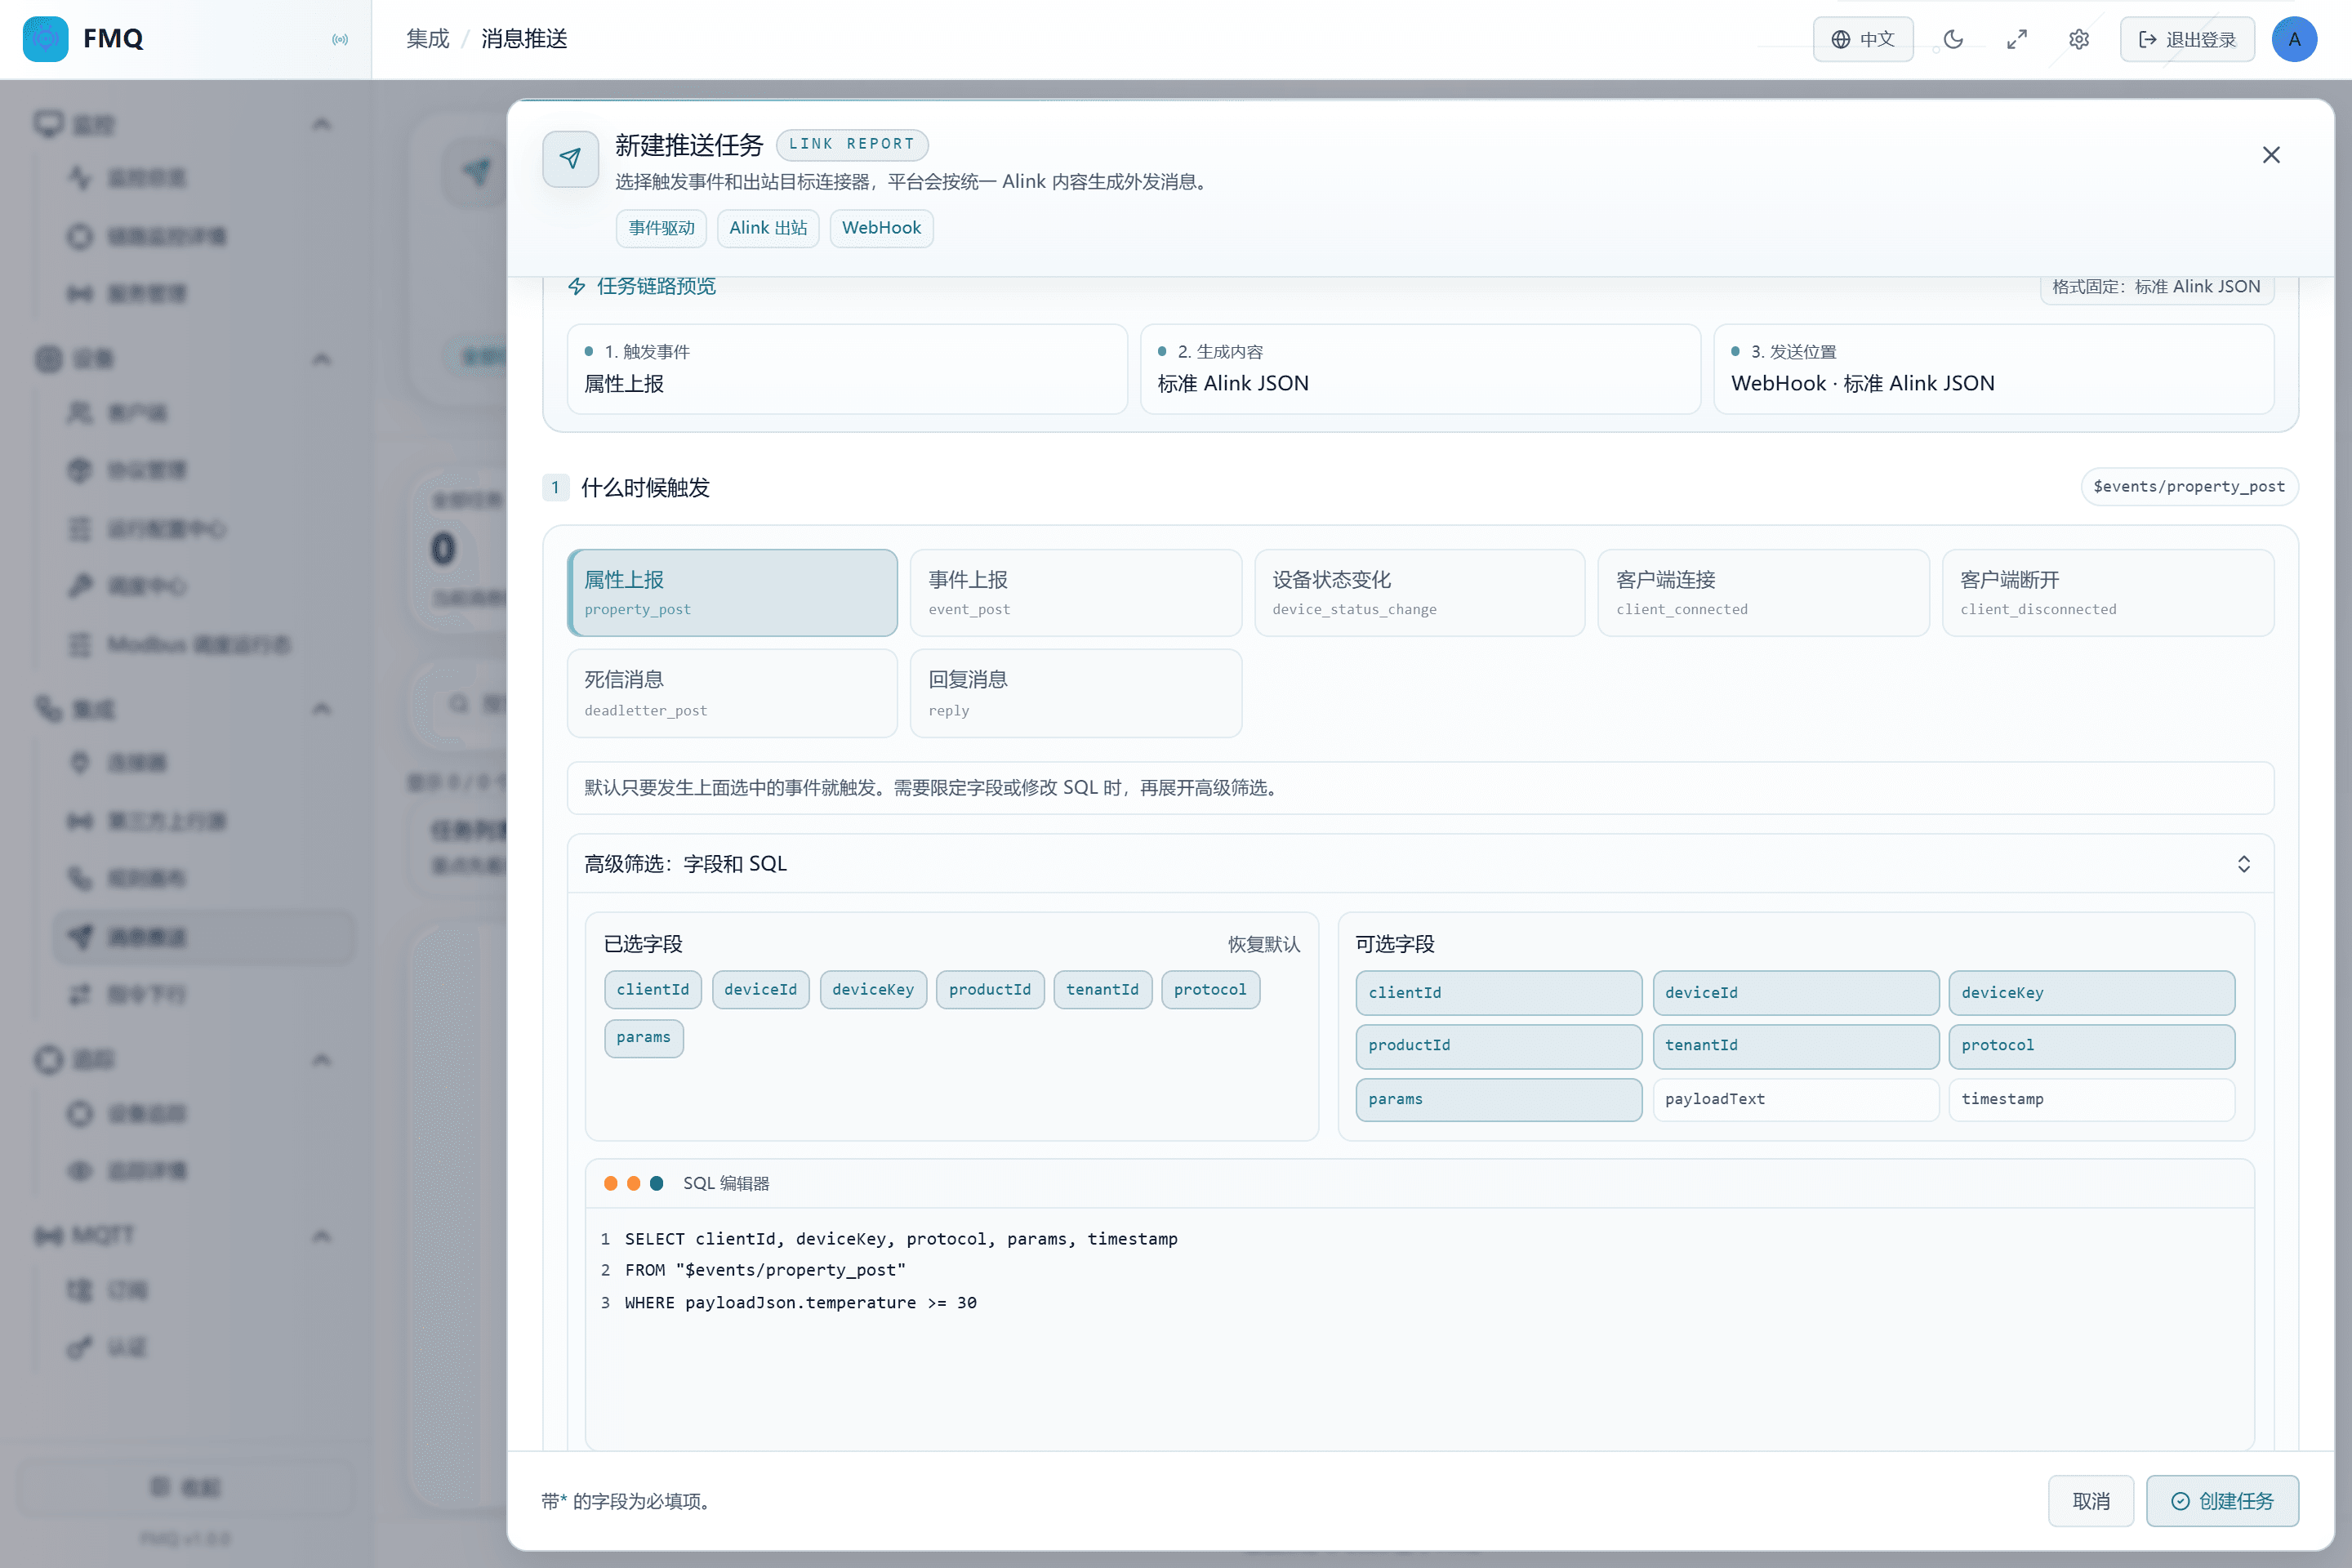Image resolution: width=2352 pixels, height=1568 pixels.
Task: Click the 退出登录 button
Action: point(2187,39)
